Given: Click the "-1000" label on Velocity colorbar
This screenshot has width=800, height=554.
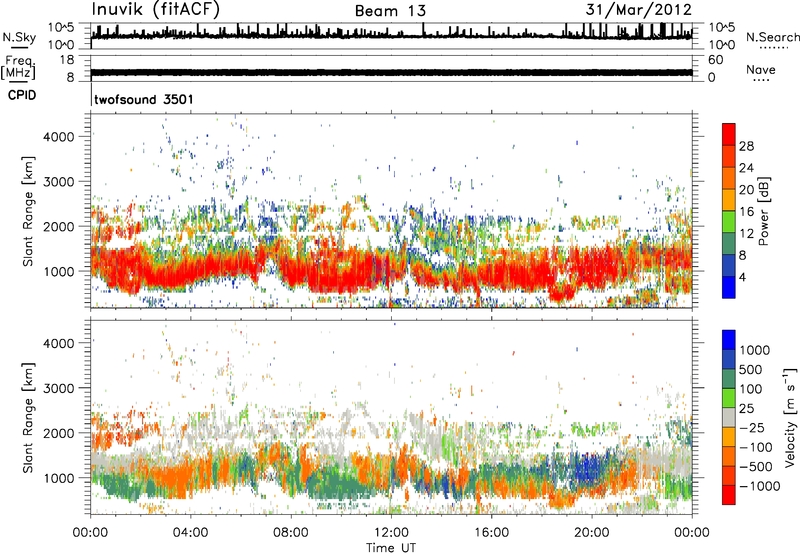Looking at the screenshot, I should [760, 486].
